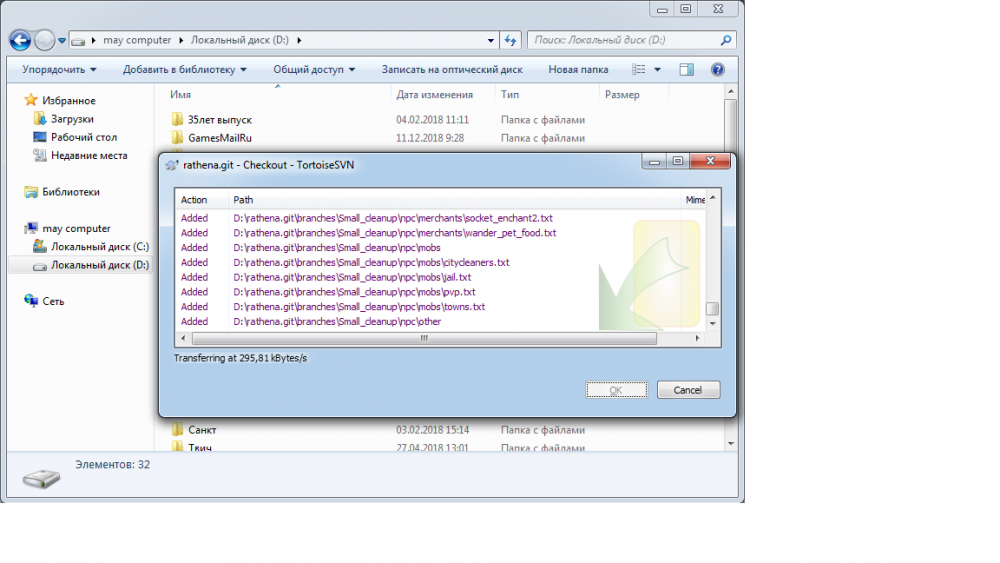Open the Общий доступ dropdown
The width and height of the screenshot is (1000, 563).
coord(314,70)
